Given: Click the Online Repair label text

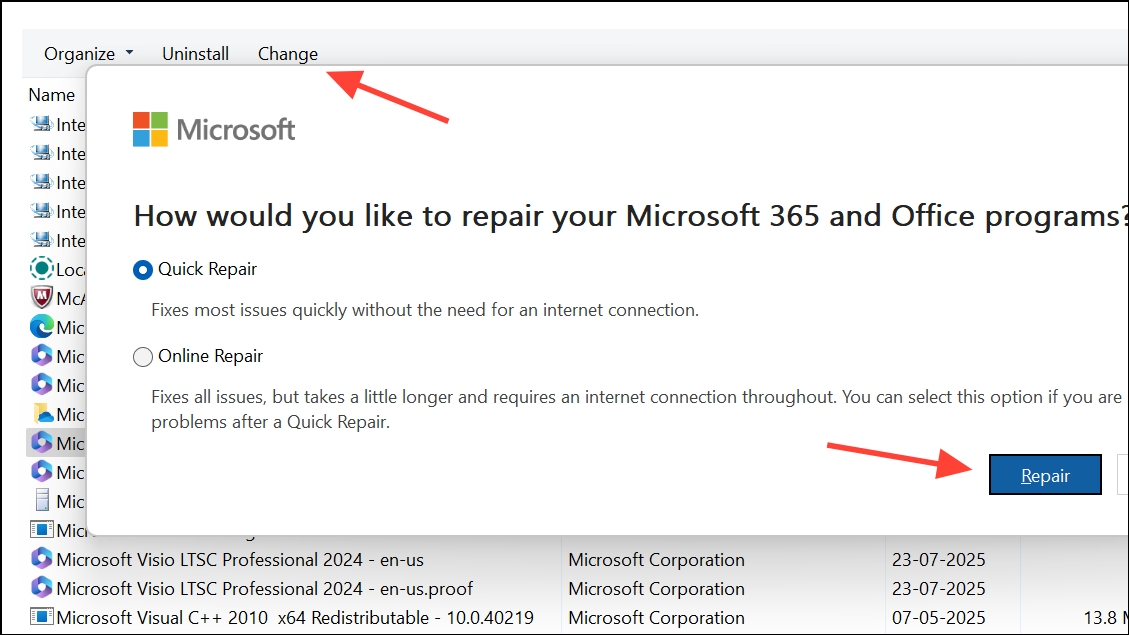Looking at the screenshot, I should pyautogui.click(x=210, y=356).
